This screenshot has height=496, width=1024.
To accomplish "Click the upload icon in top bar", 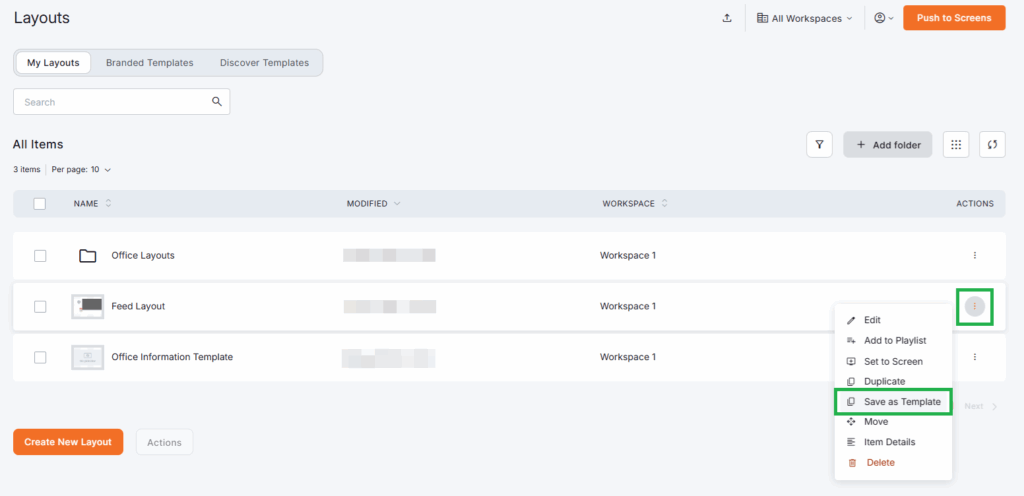I will (725, 18).
